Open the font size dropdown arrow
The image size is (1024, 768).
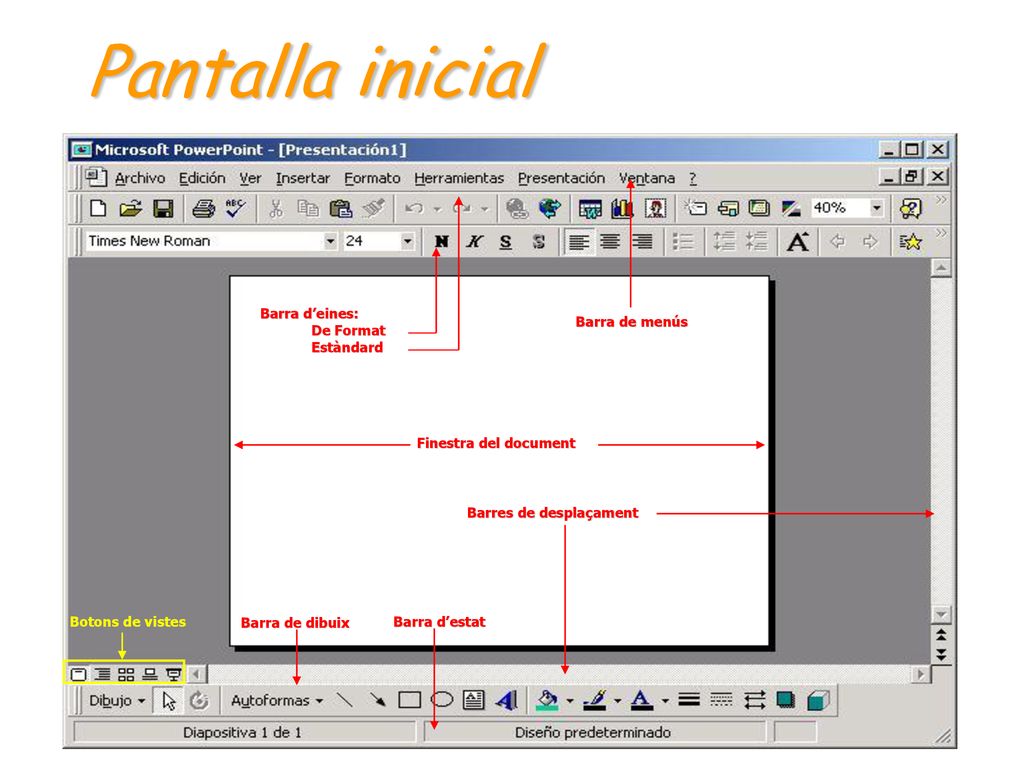408,242
